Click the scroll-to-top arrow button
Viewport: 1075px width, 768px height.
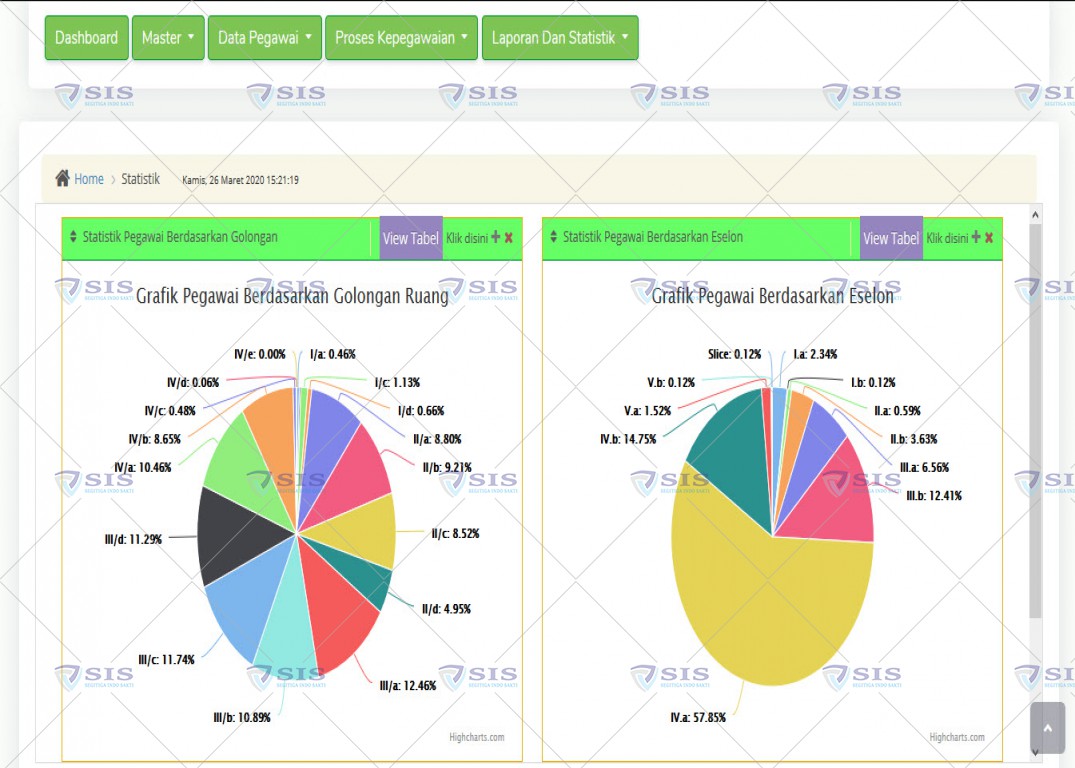1048,728
